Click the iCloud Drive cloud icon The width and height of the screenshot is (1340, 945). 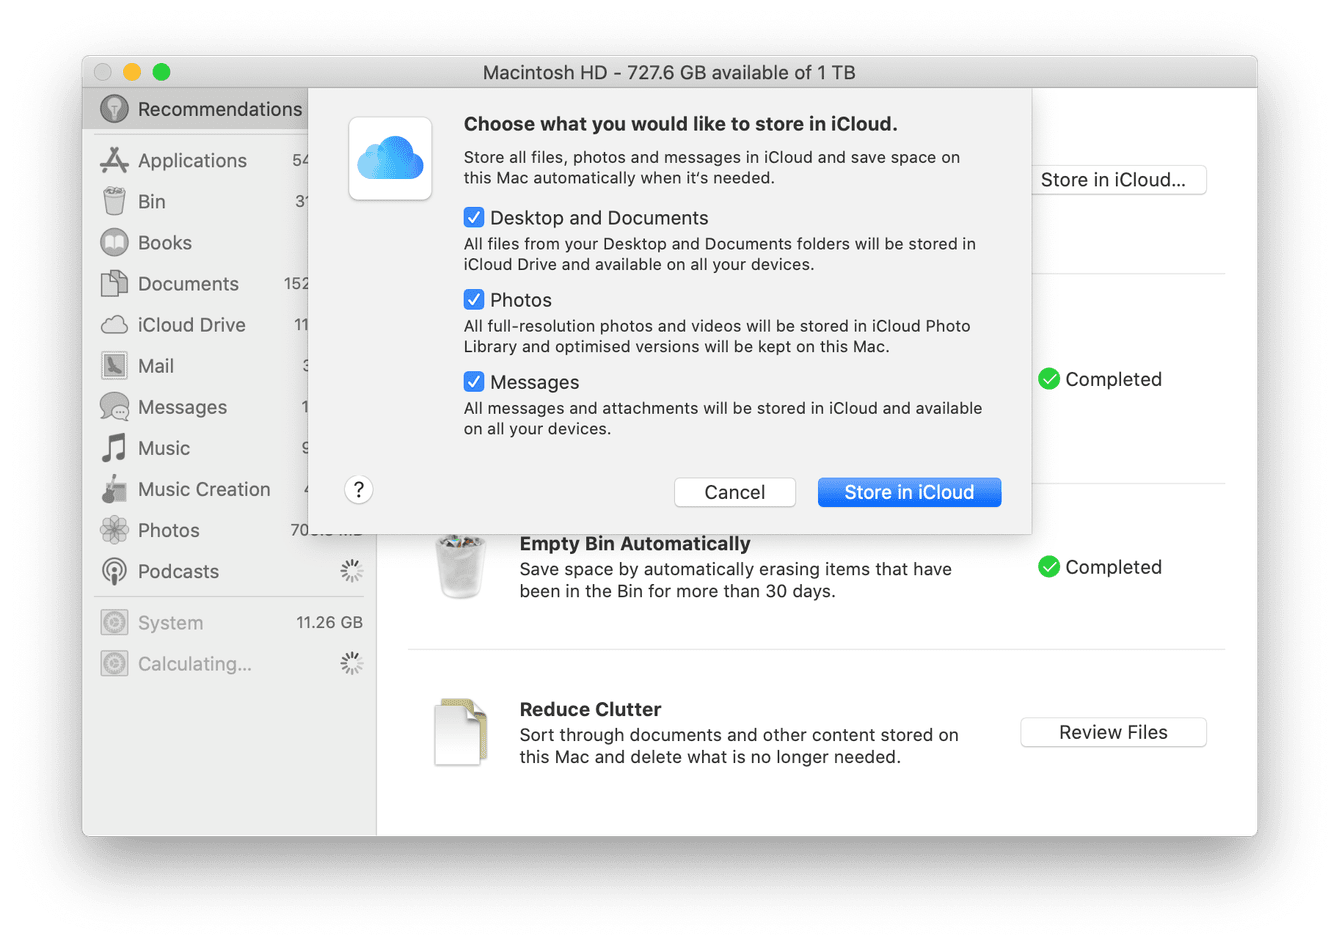(115, 324)
